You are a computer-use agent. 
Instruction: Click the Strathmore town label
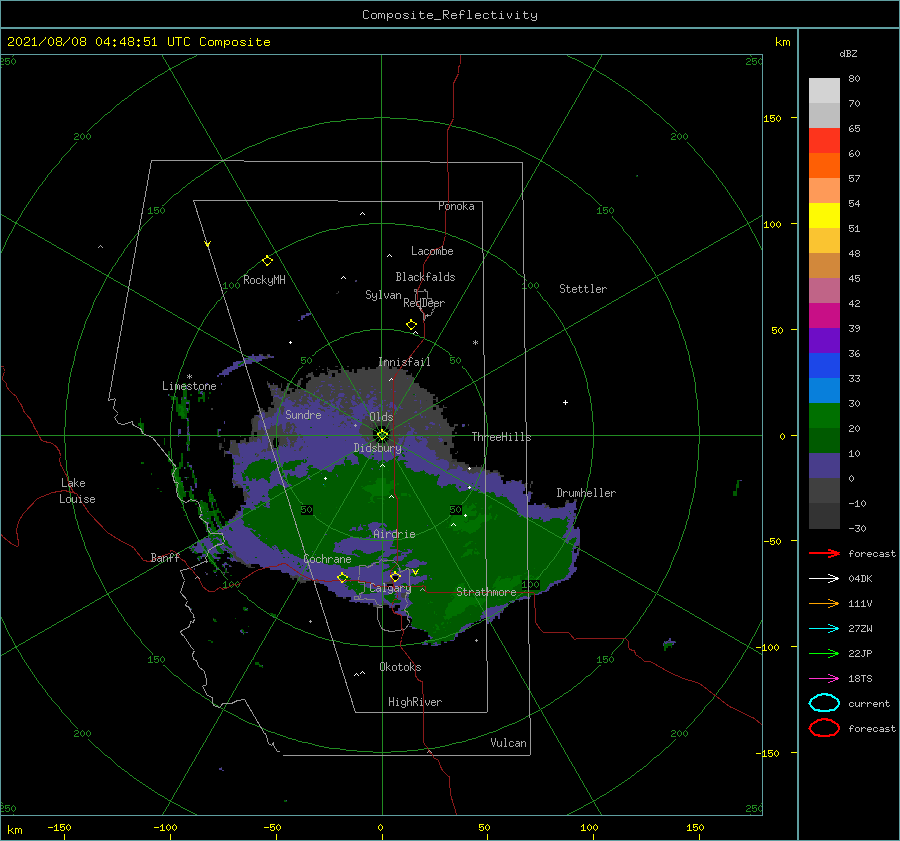click(486, 592)
